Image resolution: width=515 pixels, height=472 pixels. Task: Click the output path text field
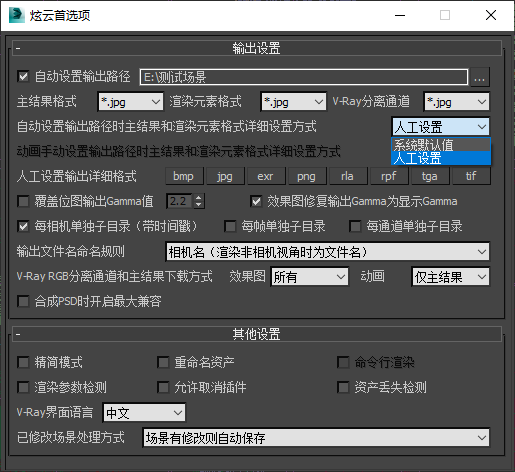pos(304,77)
